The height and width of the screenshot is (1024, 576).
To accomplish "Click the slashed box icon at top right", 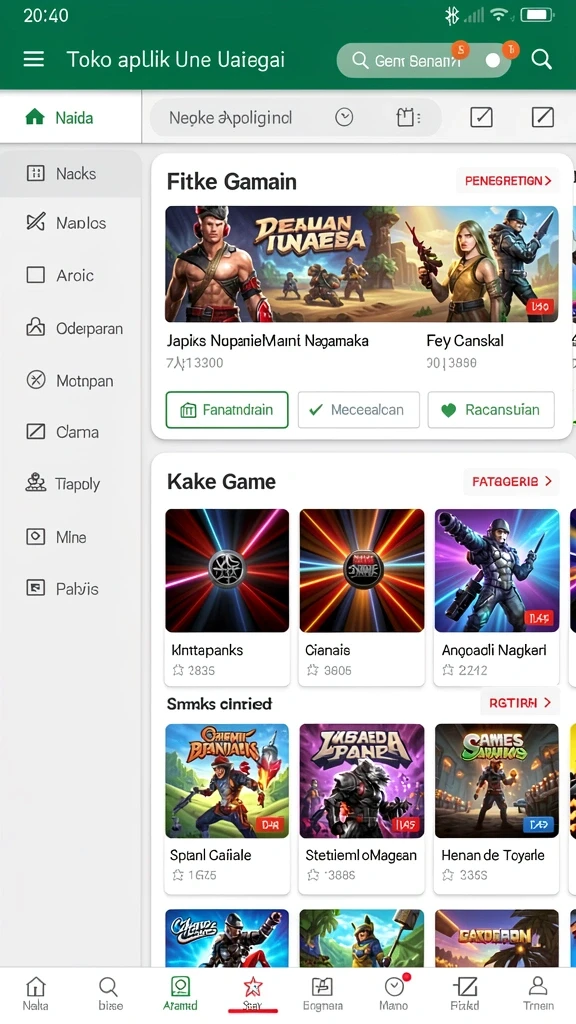I will pyautogui.click(x=543, y=117).
